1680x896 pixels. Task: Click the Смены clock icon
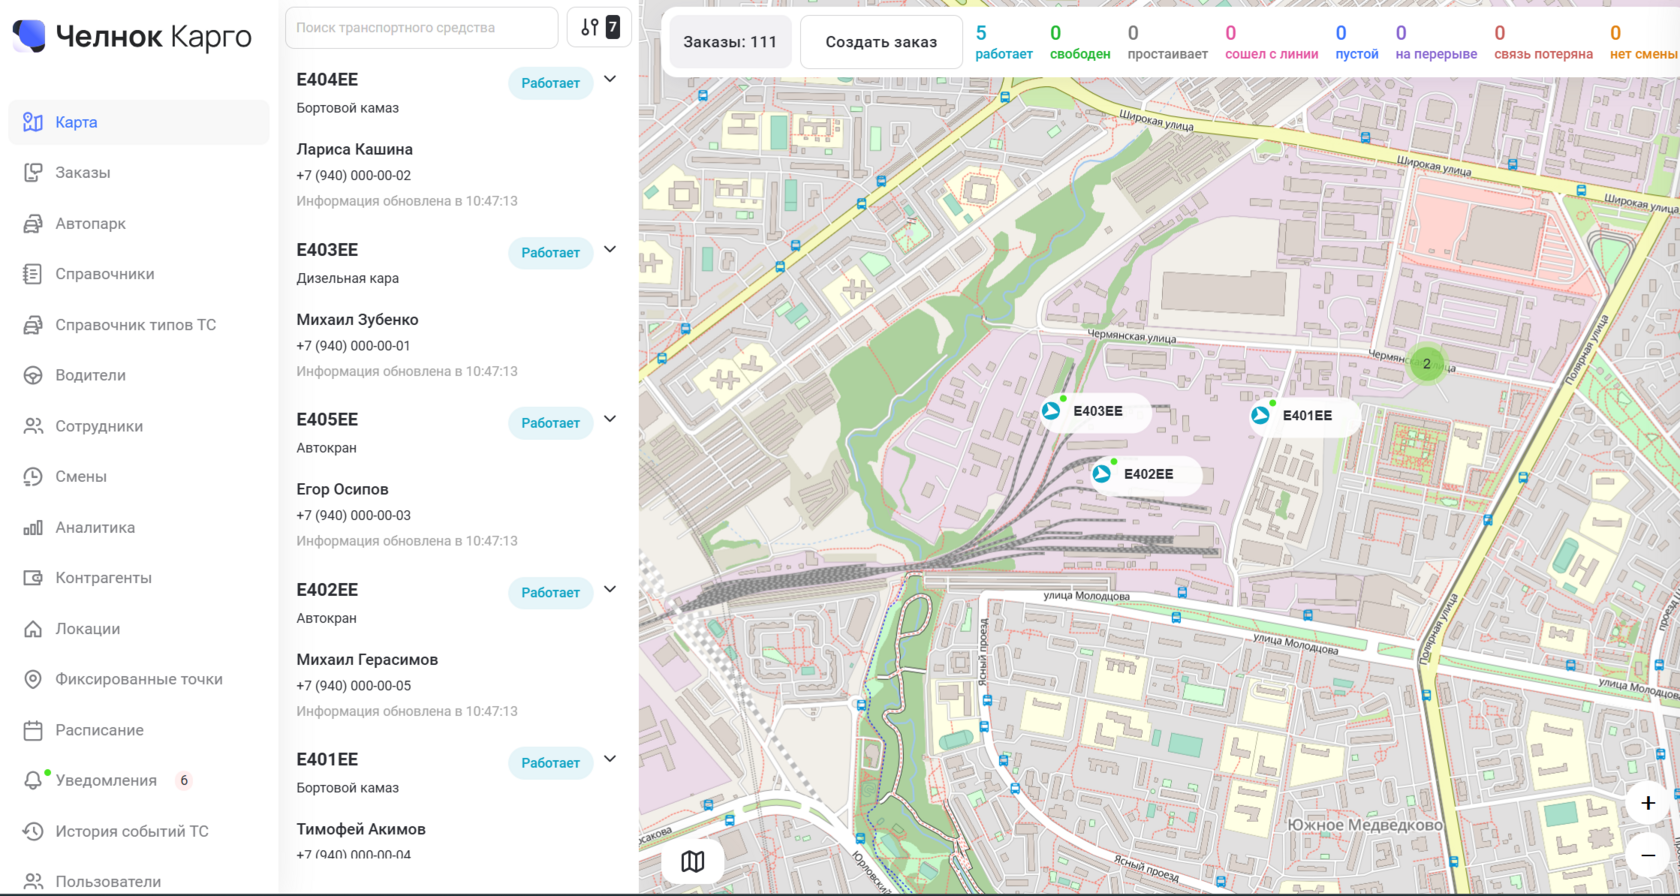[x=33, y=477]
